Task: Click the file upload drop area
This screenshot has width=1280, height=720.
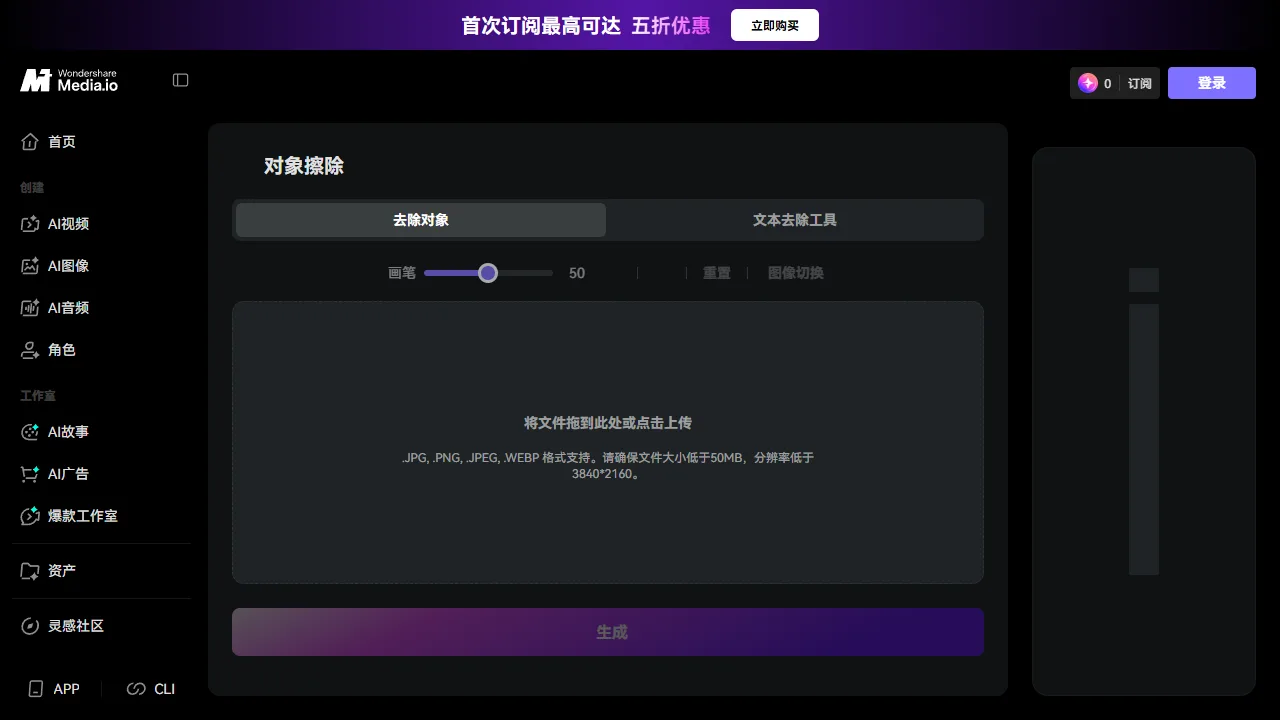Action: 608,443
